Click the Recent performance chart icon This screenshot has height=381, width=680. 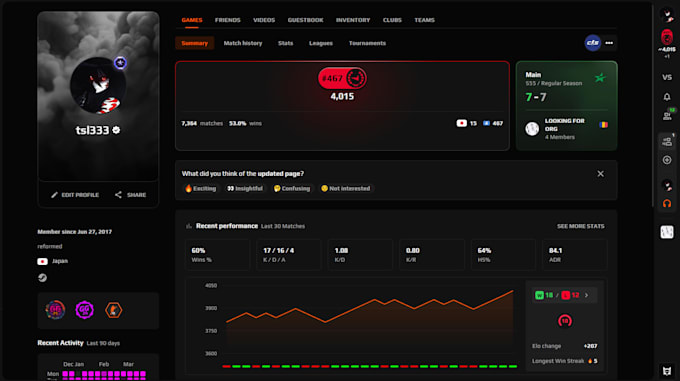189,226
